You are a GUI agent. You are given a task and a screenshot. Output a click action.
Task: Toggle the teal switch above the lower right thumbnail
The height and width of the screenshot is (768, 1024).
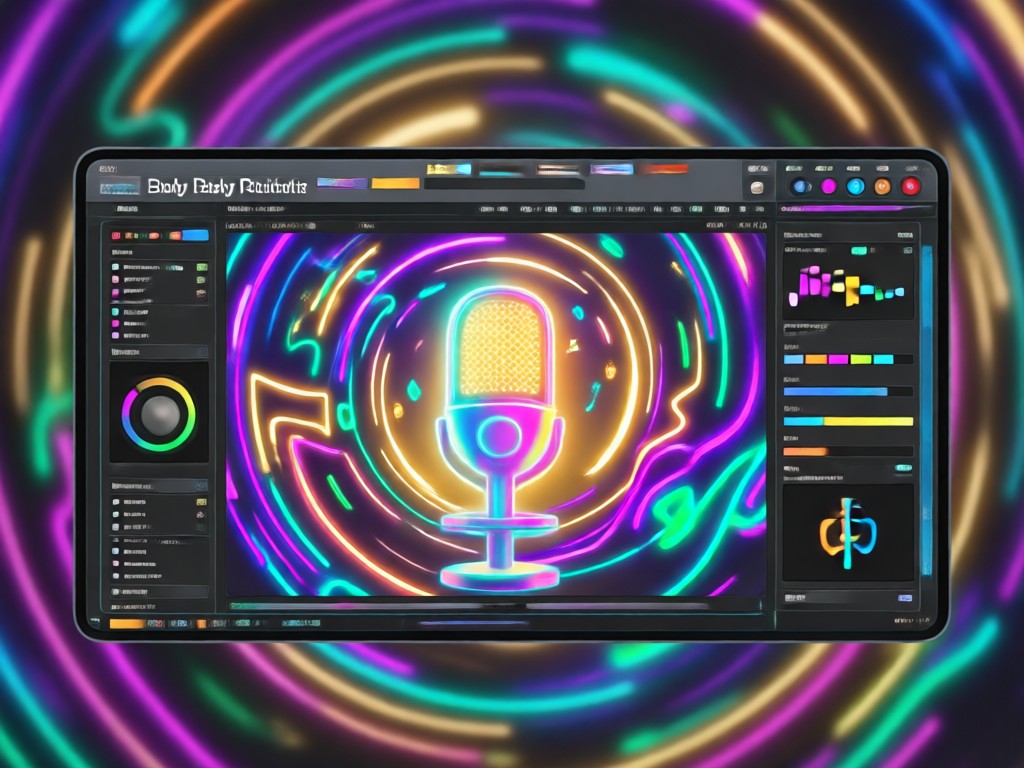pos(904,468)
